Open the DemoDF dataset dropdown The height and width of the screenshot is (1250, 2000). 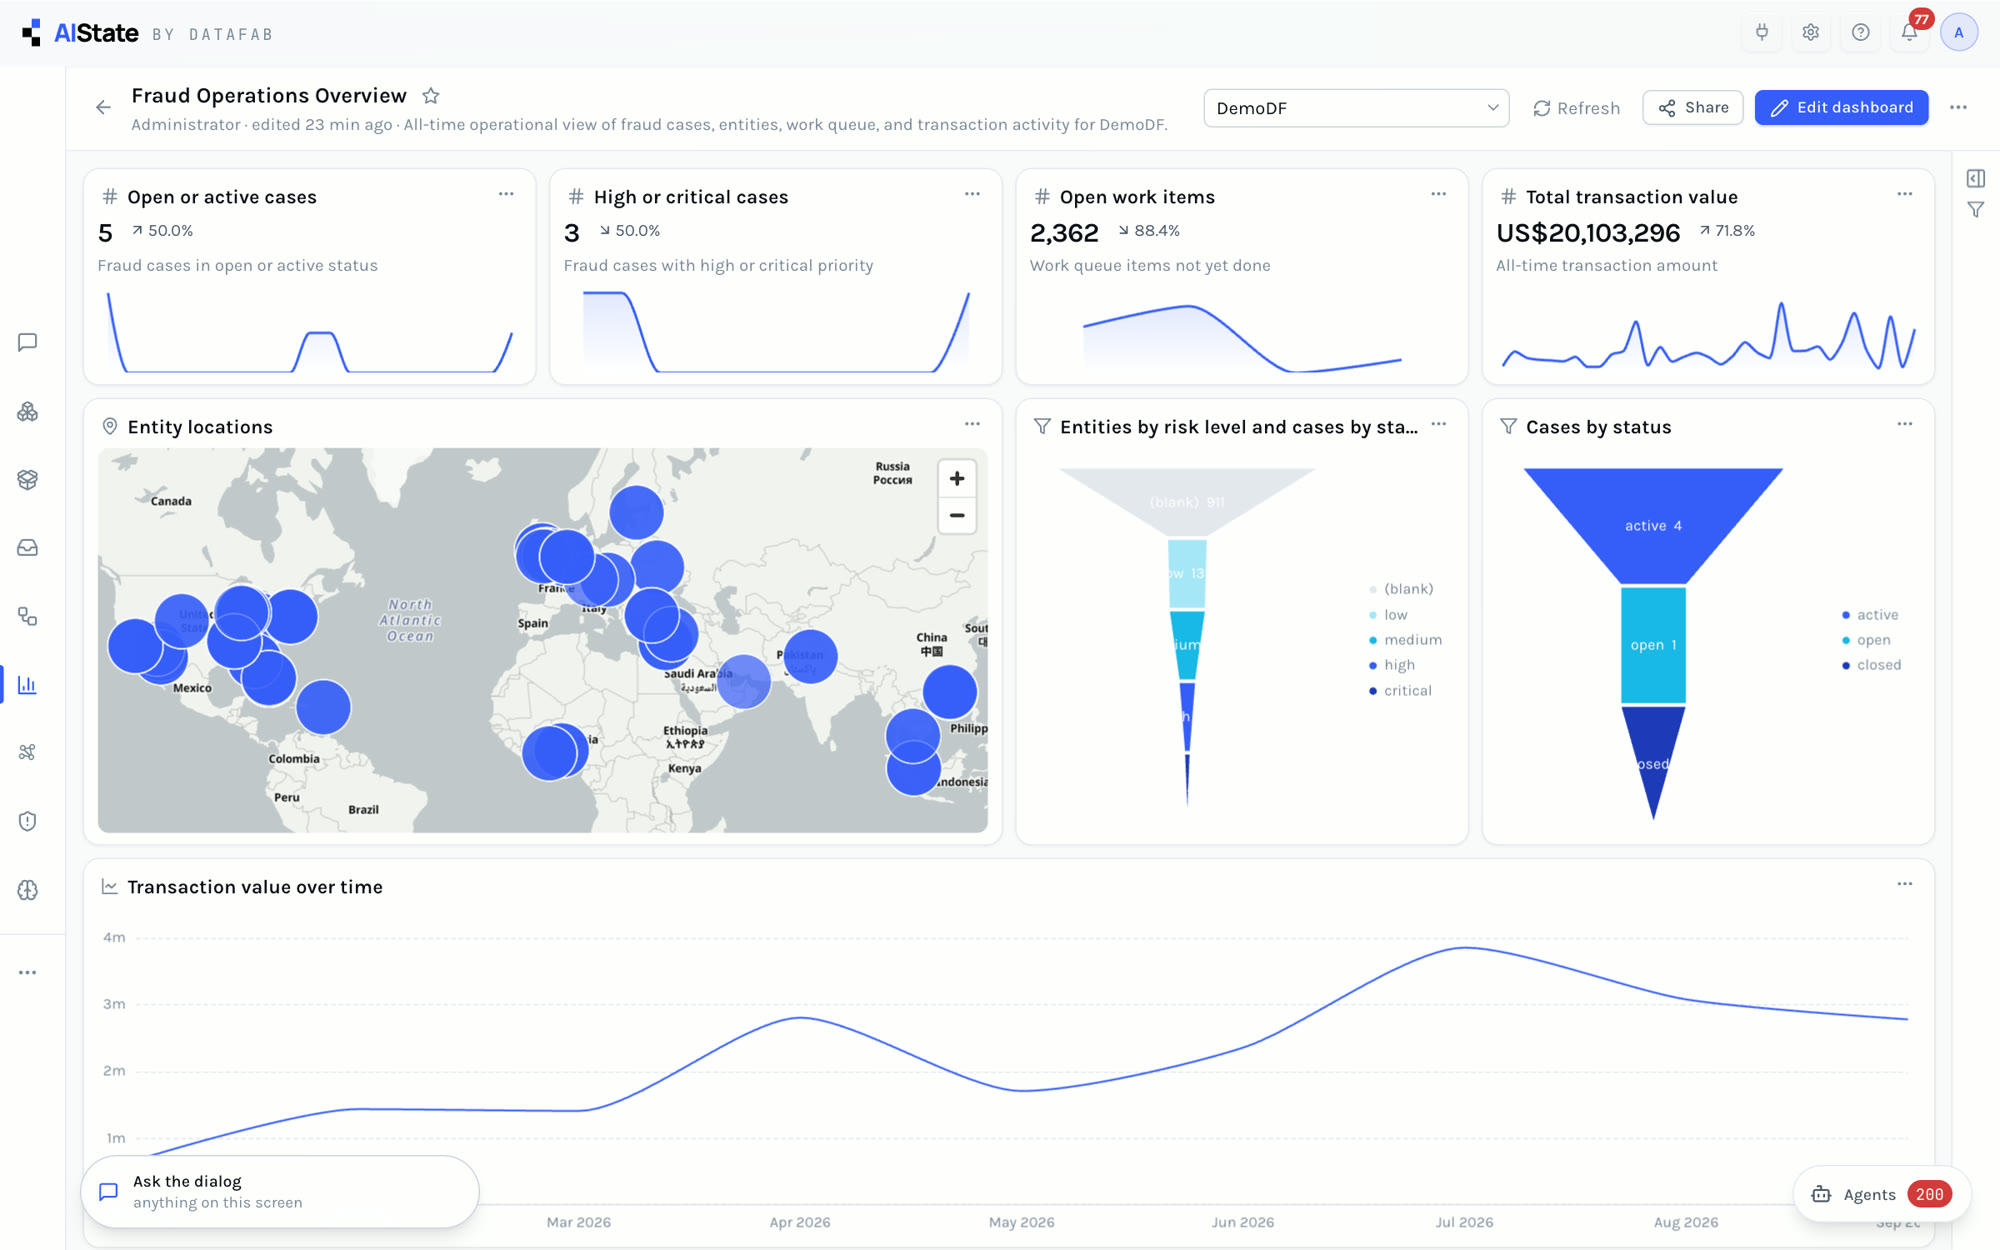pos(1356,108)
